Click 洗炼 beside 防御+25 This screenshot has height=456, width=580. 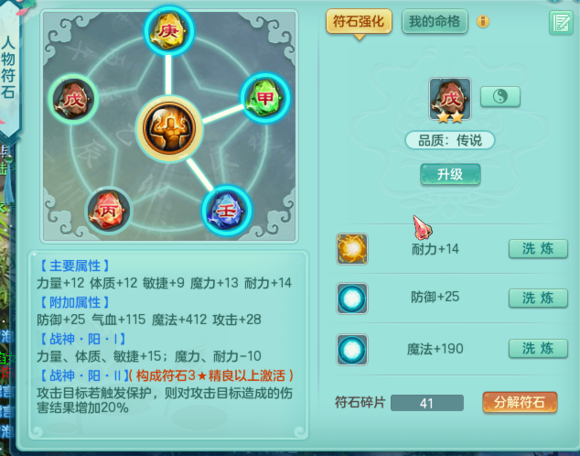pos(538,298)
